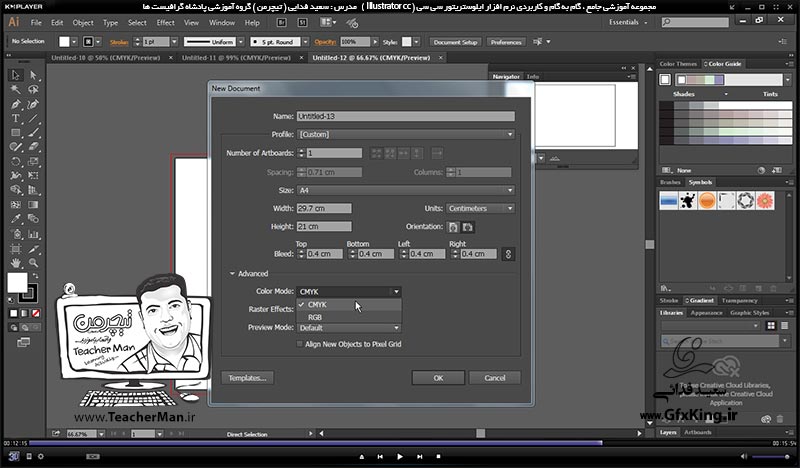Select the Scale tool
Screen dimensions: 800x468
point(33,161)
